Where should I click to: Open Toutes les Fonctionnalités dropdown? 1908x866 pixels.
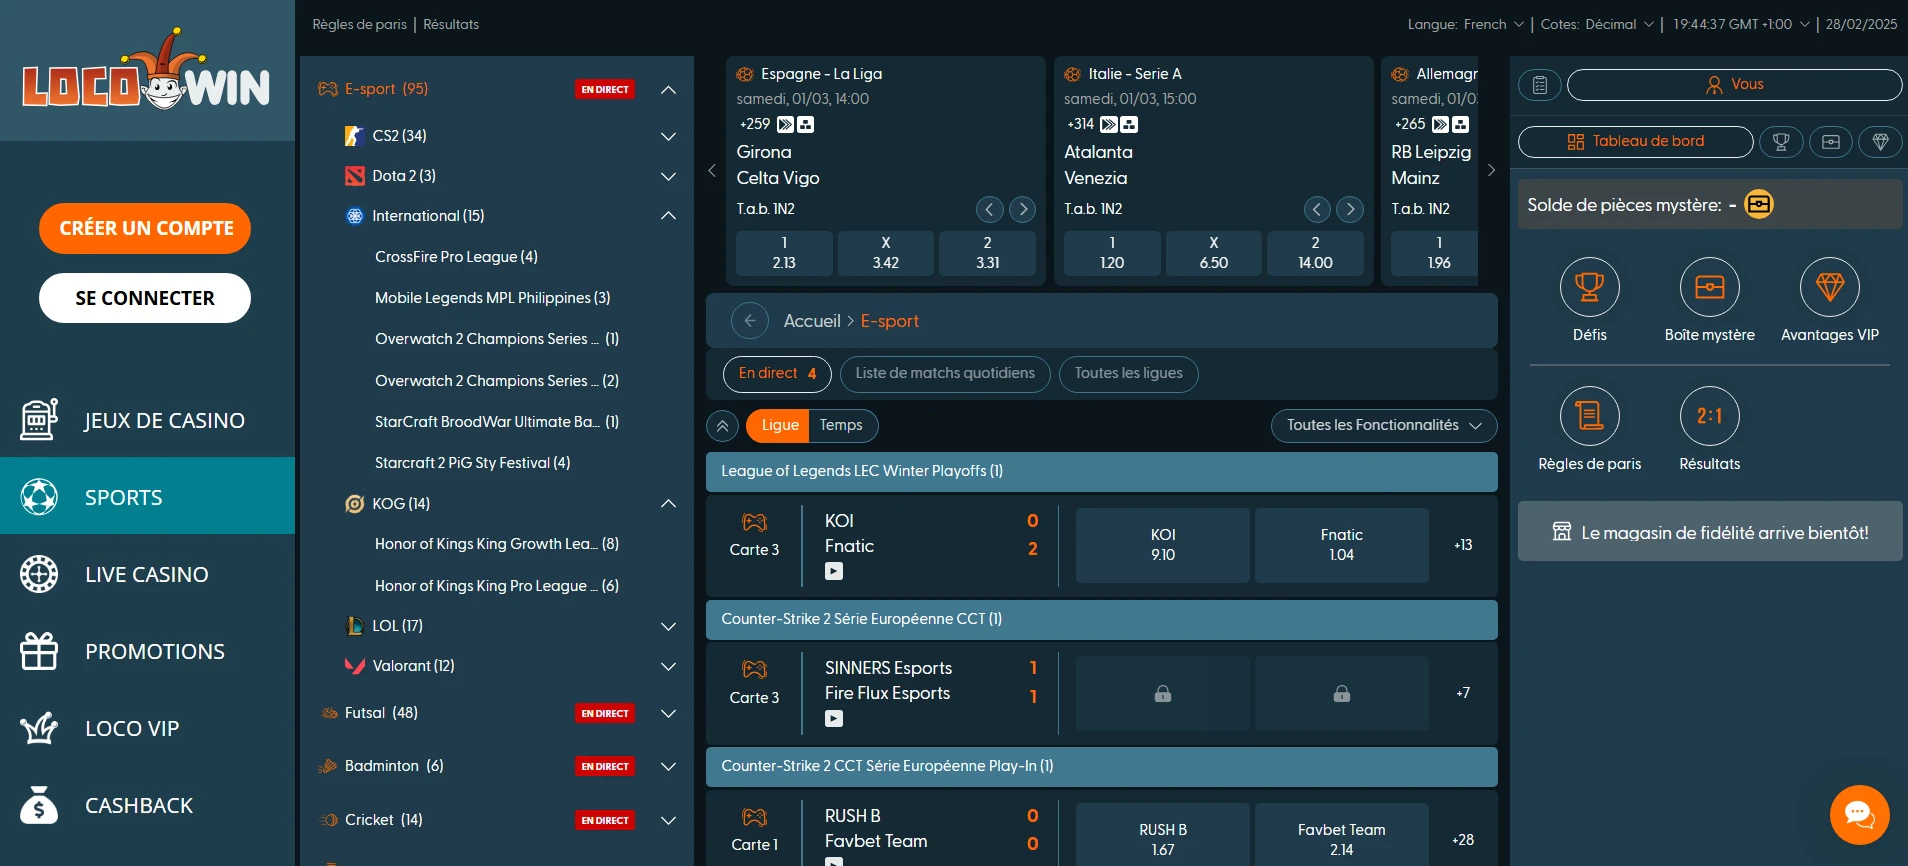tap(1384, 426)
